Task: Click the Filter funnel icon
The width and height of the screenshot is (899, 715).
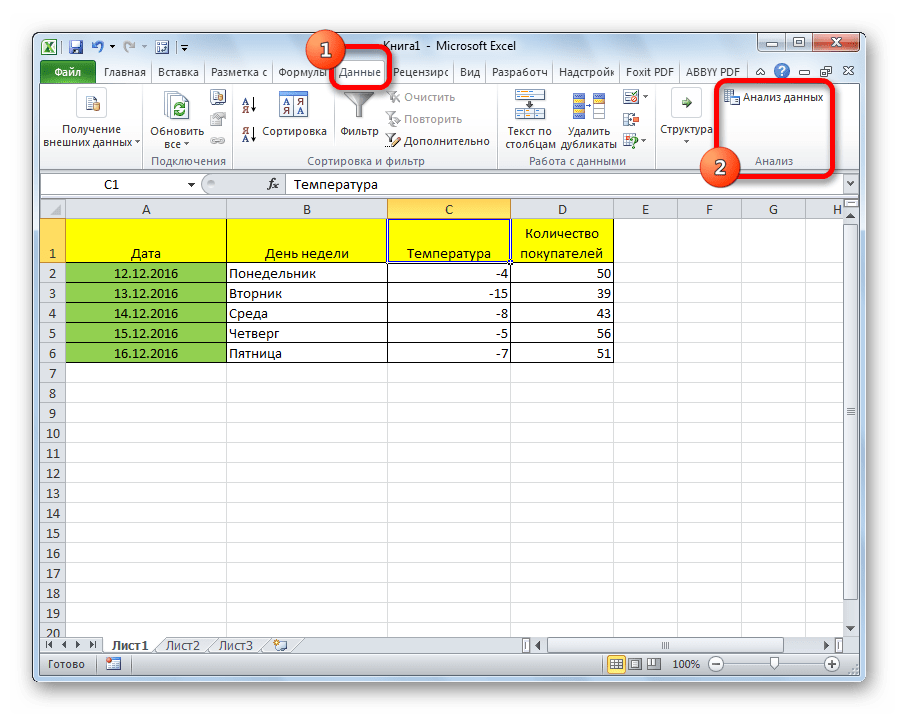Action: click(359, 107)
